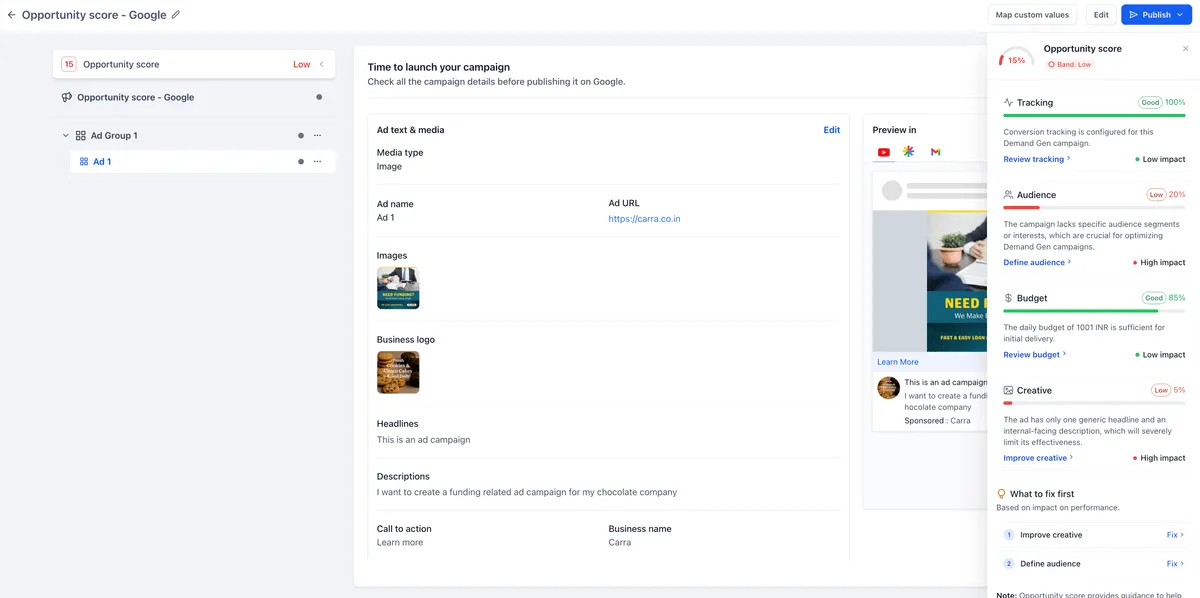Click the Creative image icon
The height and width of the screenshot is (598, 1200).
click(1008, 390)
